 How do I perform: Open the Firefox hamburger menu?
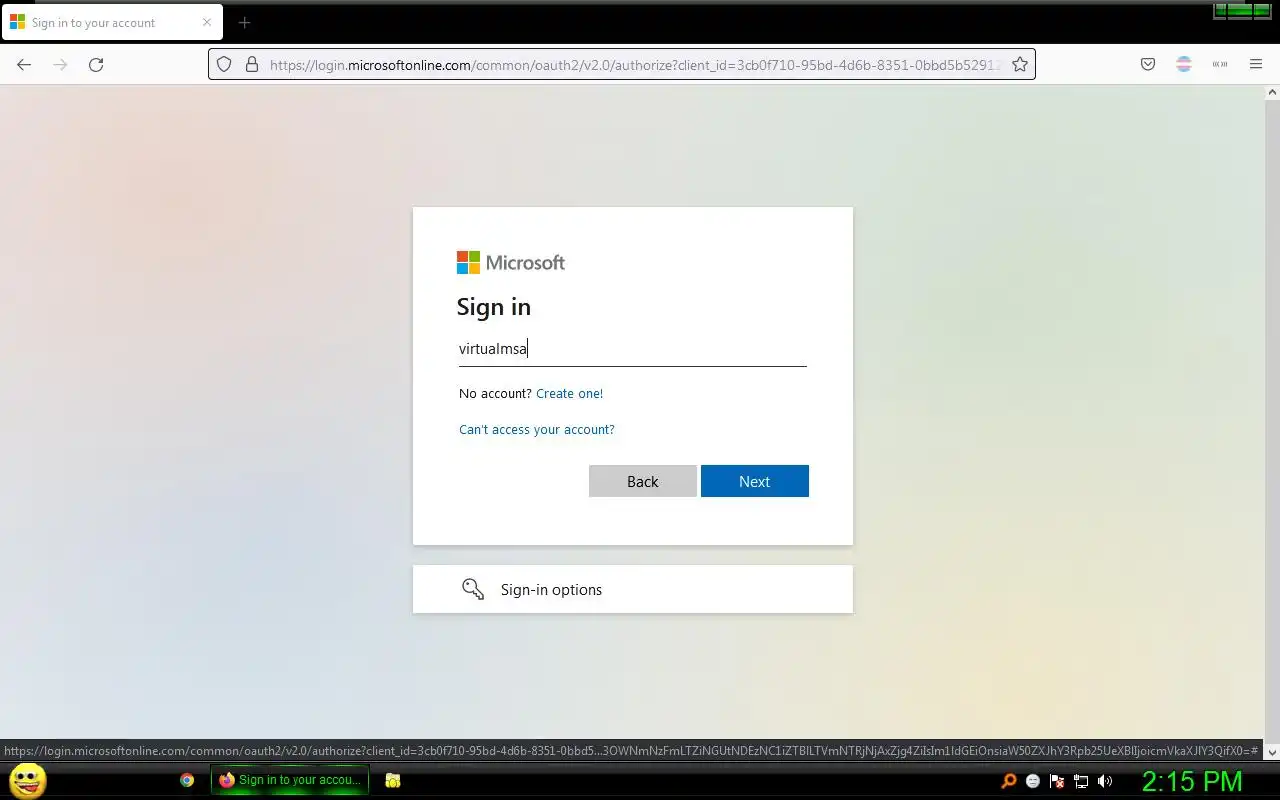(x=1256, y=64)
